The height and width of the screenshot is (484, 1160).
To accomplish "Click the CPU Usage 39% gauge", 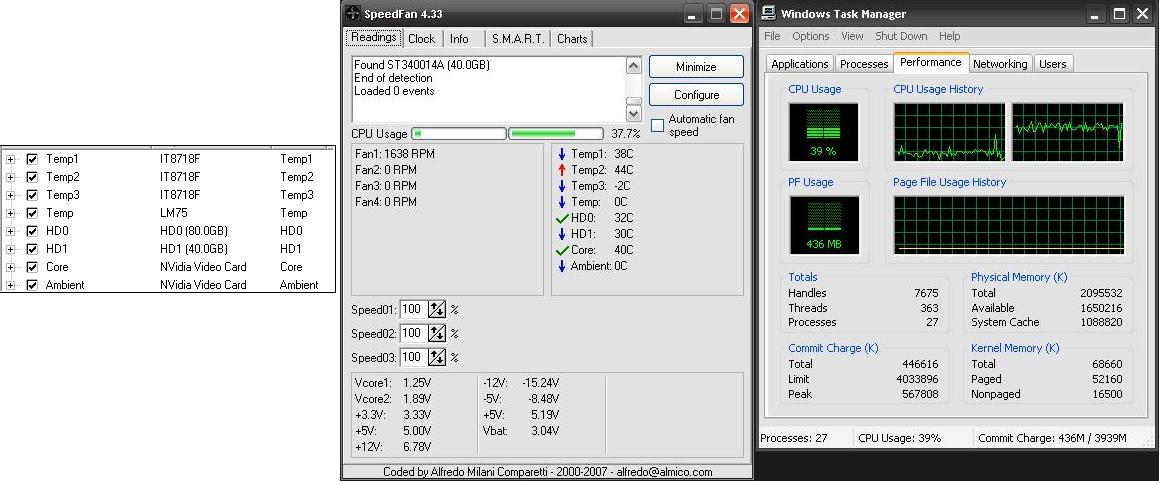I will coord(823,132).
